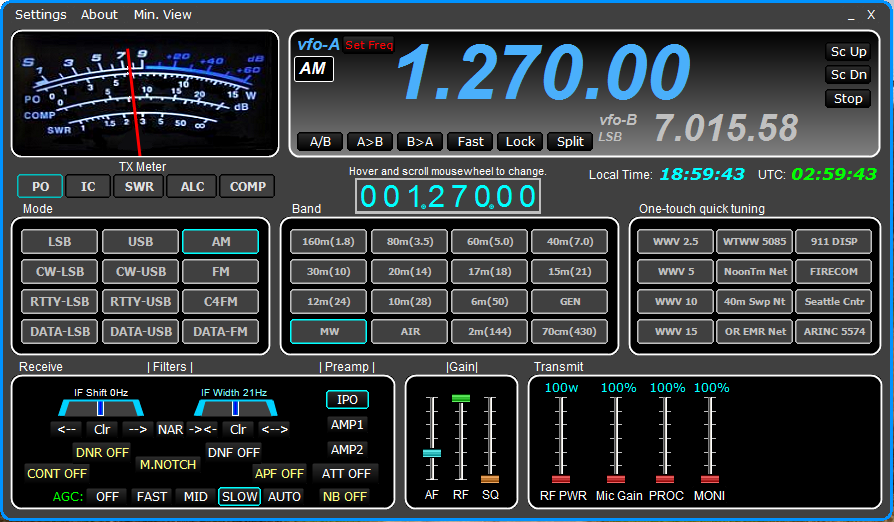Set AGC to FAST
Image resolution: width=894 pixels, height=522 pixels.
[x=152, y=496]
